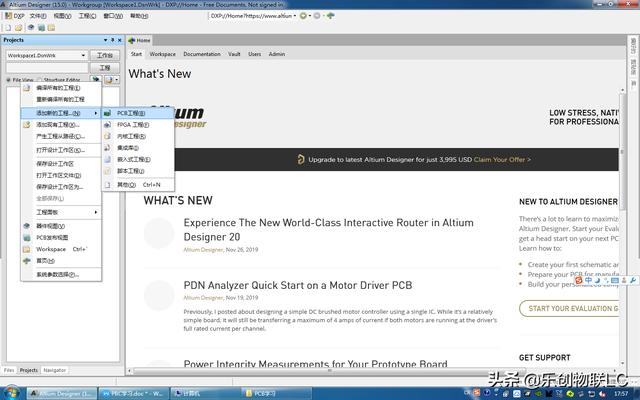640x400 pixels.
Task: Open 系统参数选择 preferences entry
Action: [61, 274]
